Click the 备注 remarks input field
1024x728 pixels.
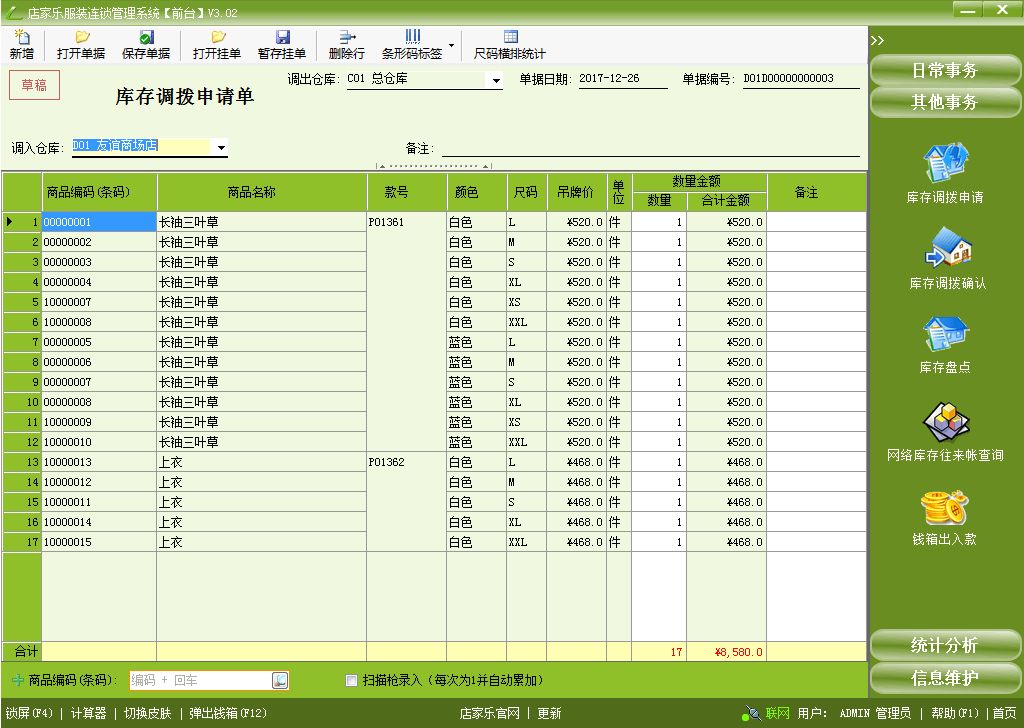pos(650,148)
